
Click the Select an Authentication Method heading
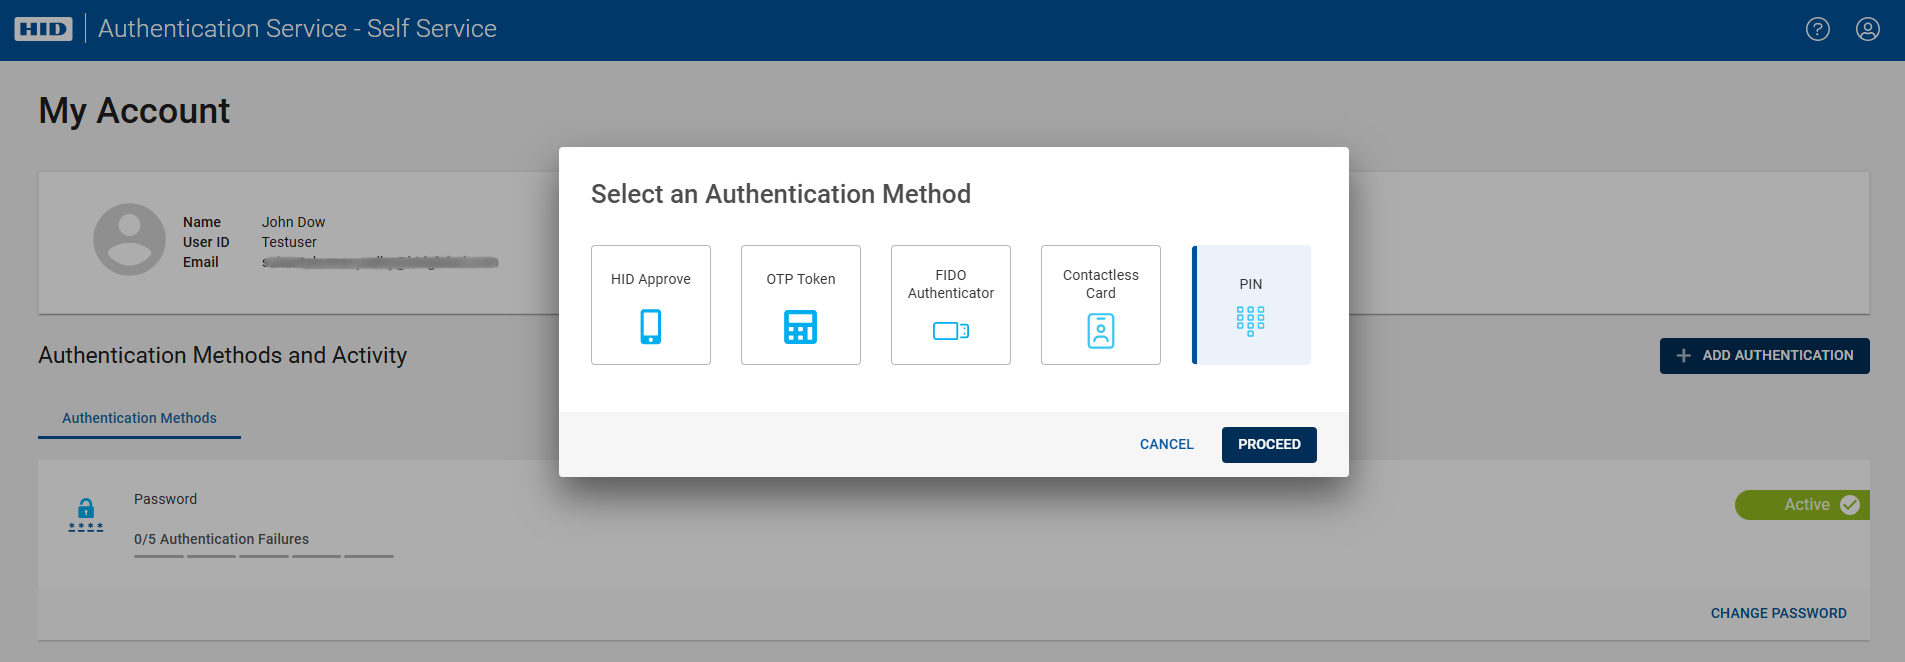coord(781,194)
